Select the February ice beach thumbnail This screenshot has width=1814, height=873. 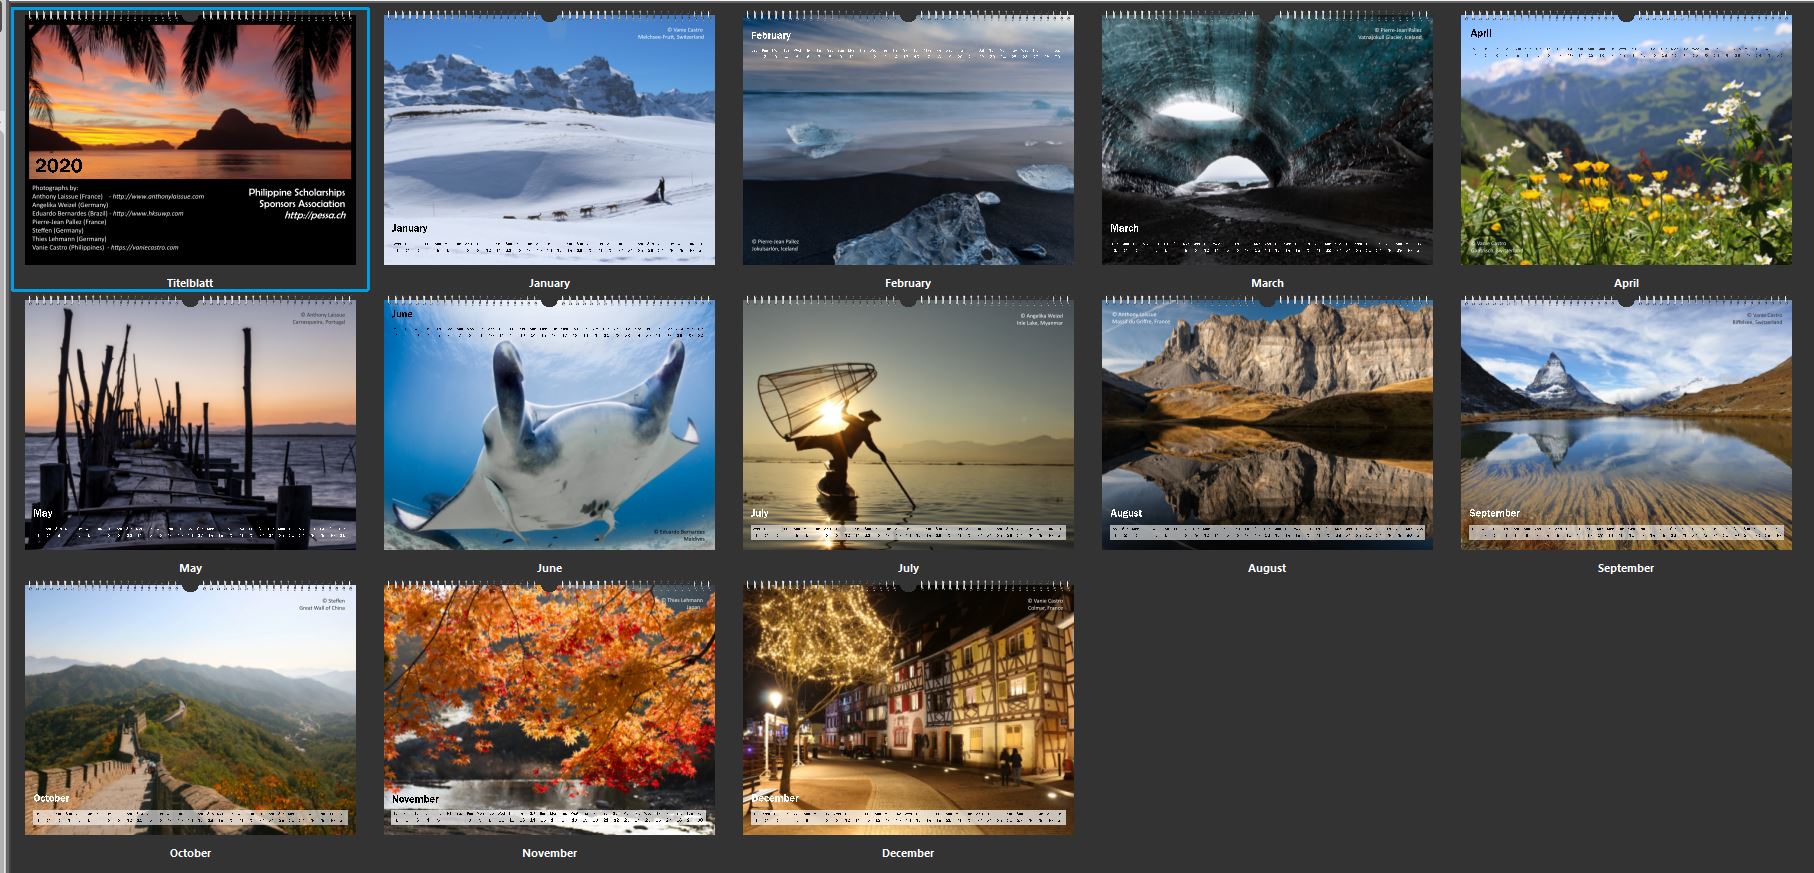[908, 140]
